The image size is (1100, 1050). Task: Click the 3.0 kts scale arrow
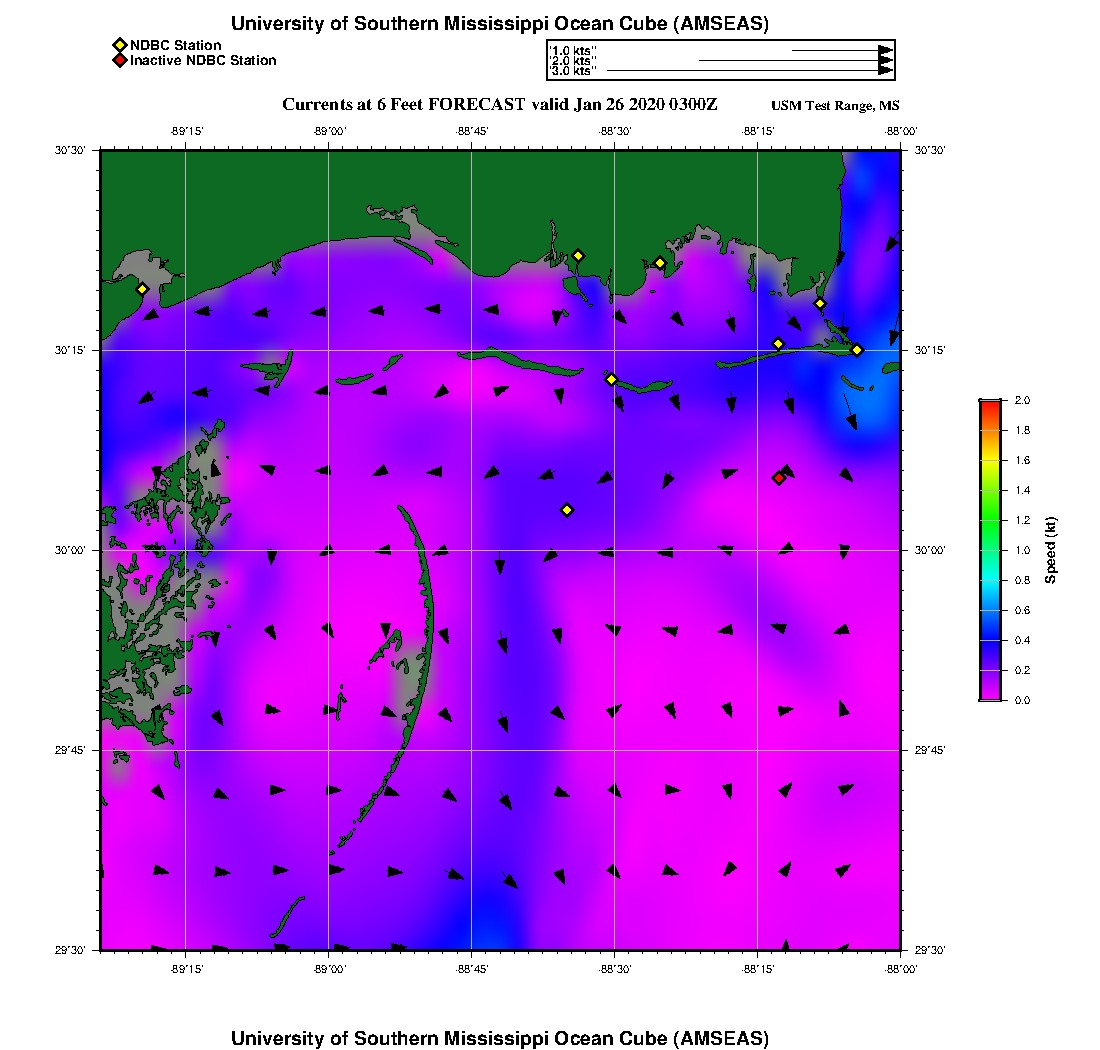point(748,71)
